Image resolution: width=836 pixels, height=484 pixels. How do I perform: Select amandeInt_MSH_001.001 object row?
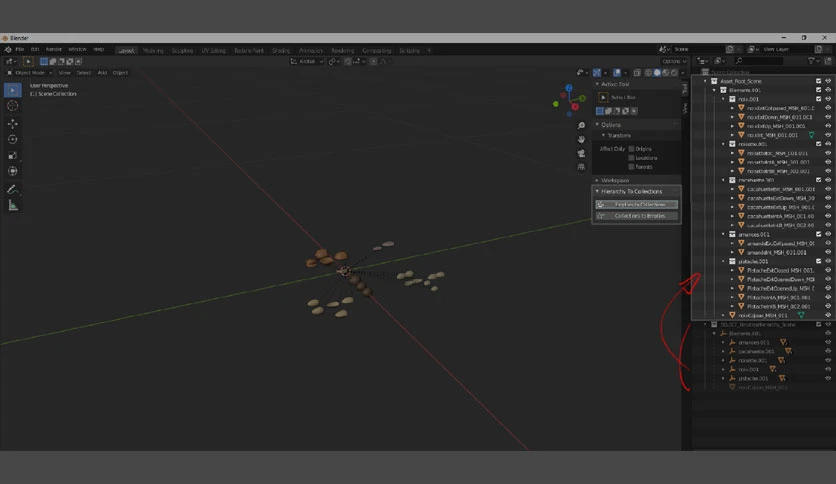click(776, 253)
